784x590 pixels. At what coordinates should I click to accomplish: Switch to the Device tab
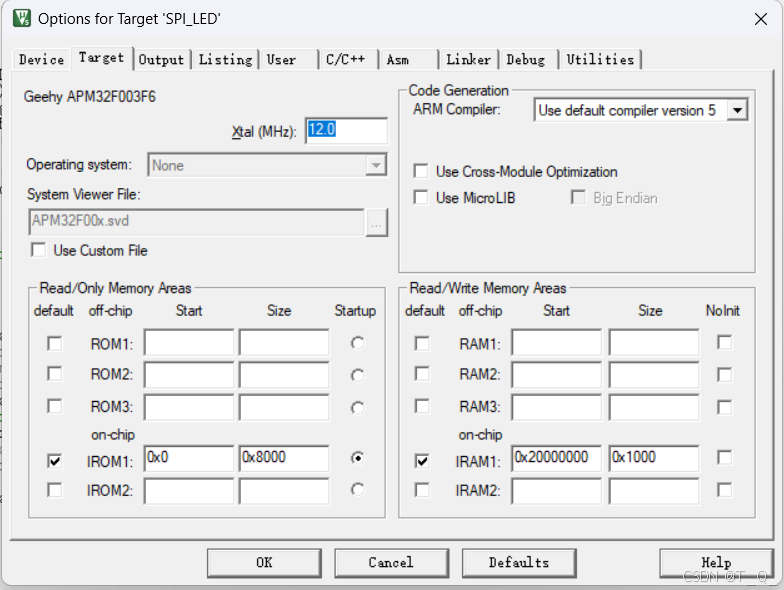(x=42, y=60)
